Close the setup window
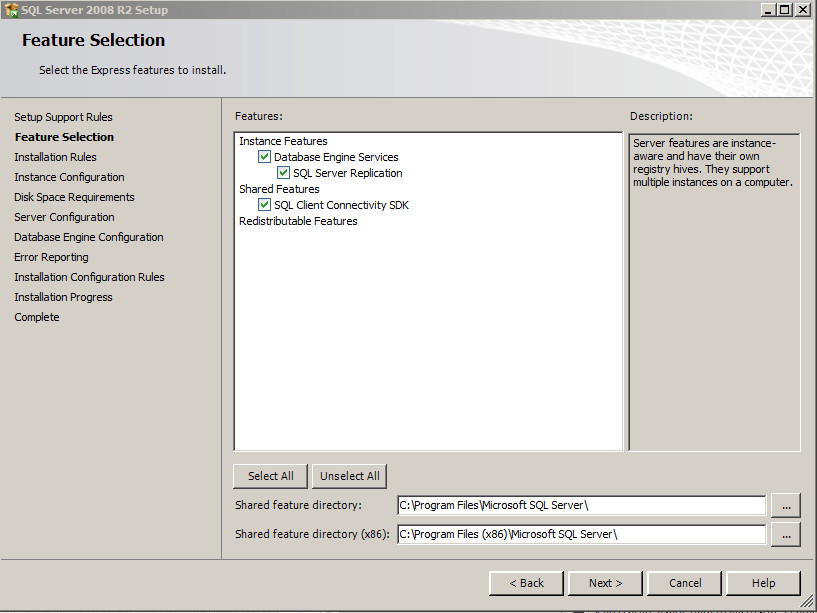 pos(803,9)
